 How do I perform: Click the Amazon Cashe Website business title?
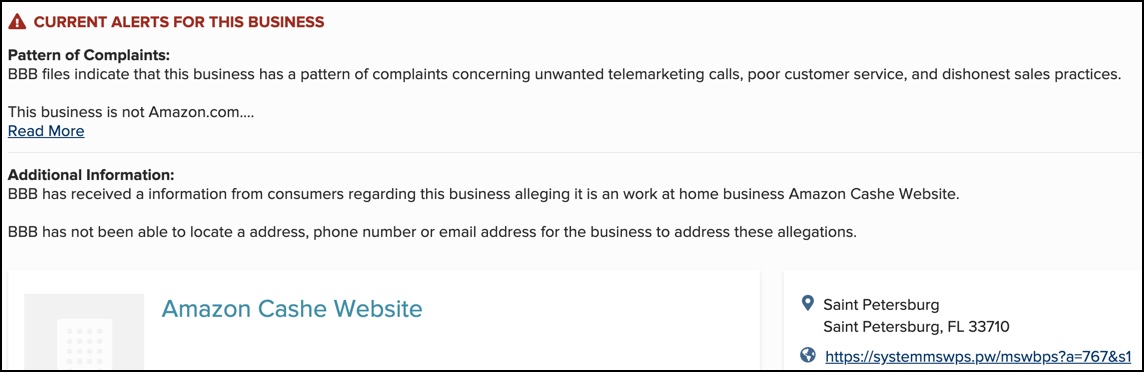pos(292,309)
